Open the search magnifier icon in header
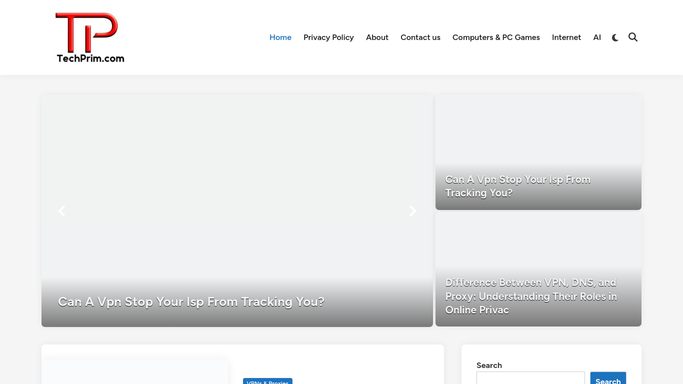 [x=633, y=37]
